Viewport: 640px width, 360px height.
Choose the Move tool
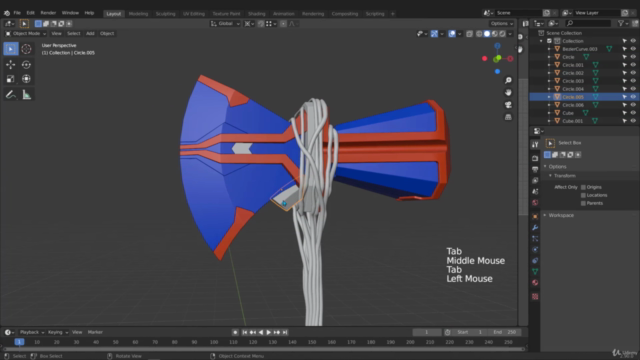[x=11, y=64]
